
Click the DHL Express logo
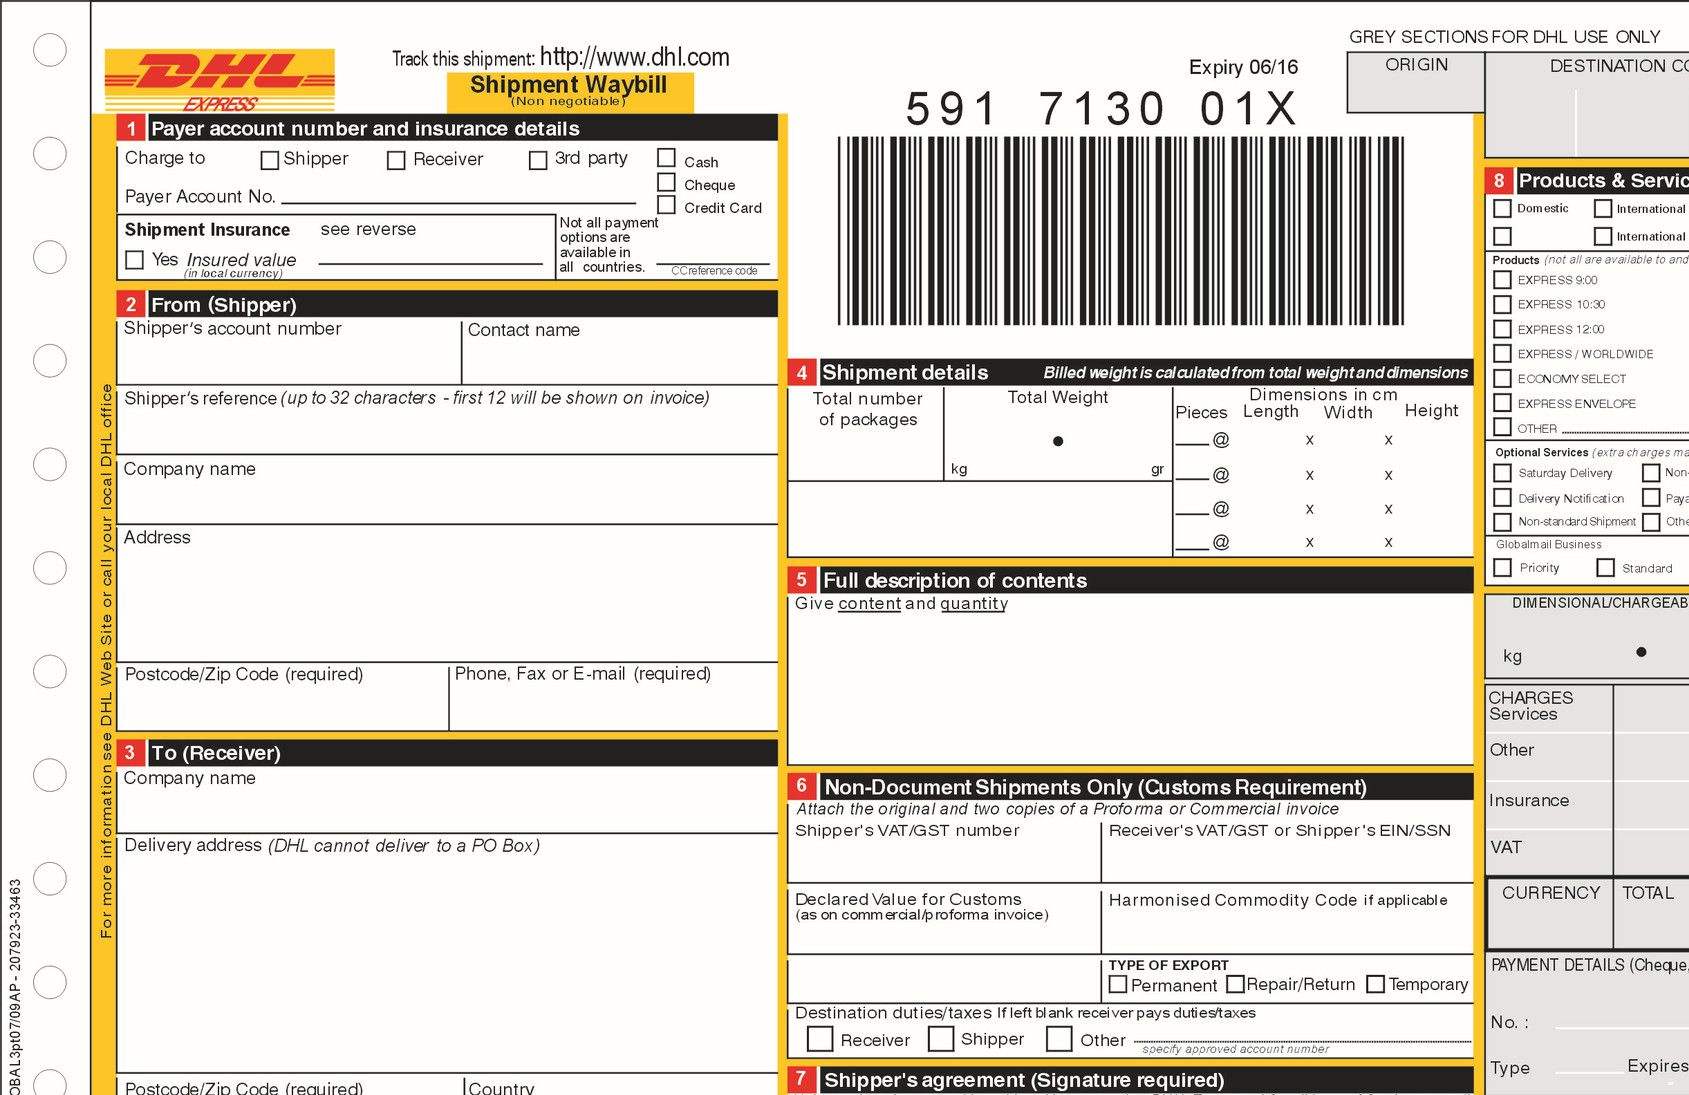[x=220, y=80]
